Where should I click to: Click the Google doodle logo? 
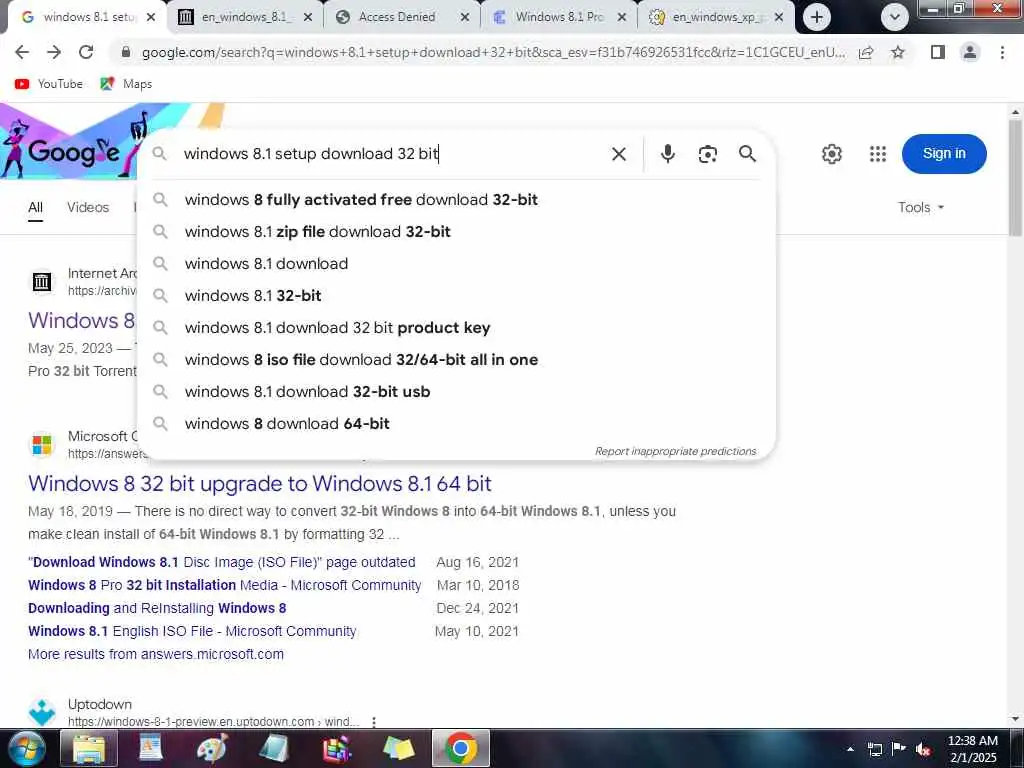pyautogui.click(x=72, y=144)
